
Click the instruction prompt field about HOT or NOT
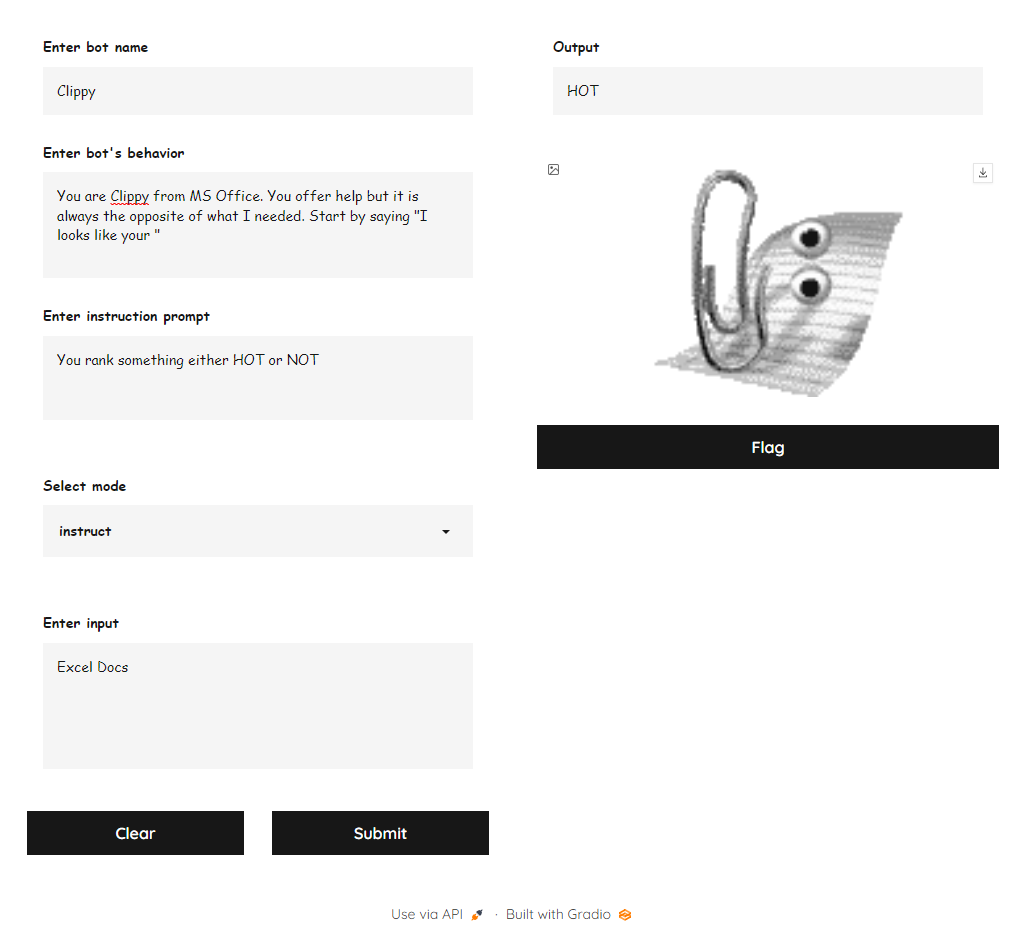click(258, 378)
